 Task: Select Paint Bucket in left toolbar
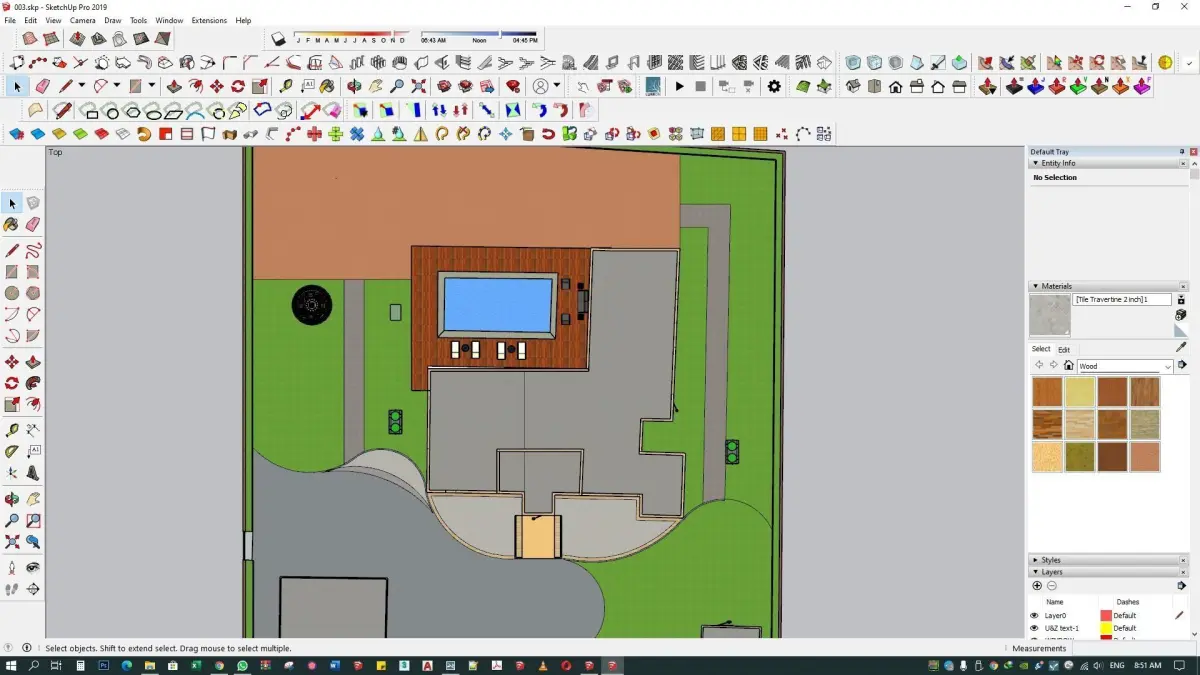(x=12, y=225)
